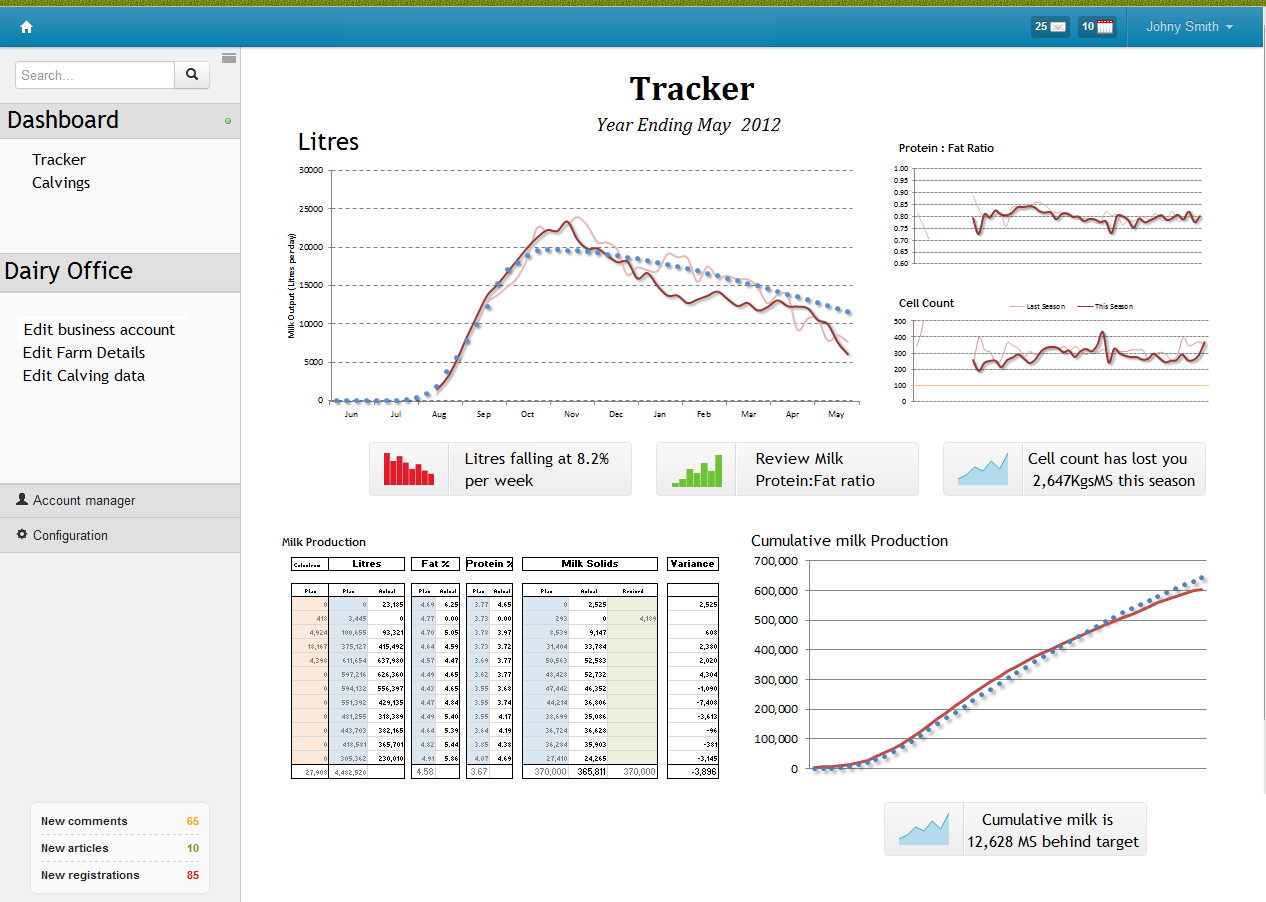
Task: Open the Edit Calving data link
Action: coord(84,376)
